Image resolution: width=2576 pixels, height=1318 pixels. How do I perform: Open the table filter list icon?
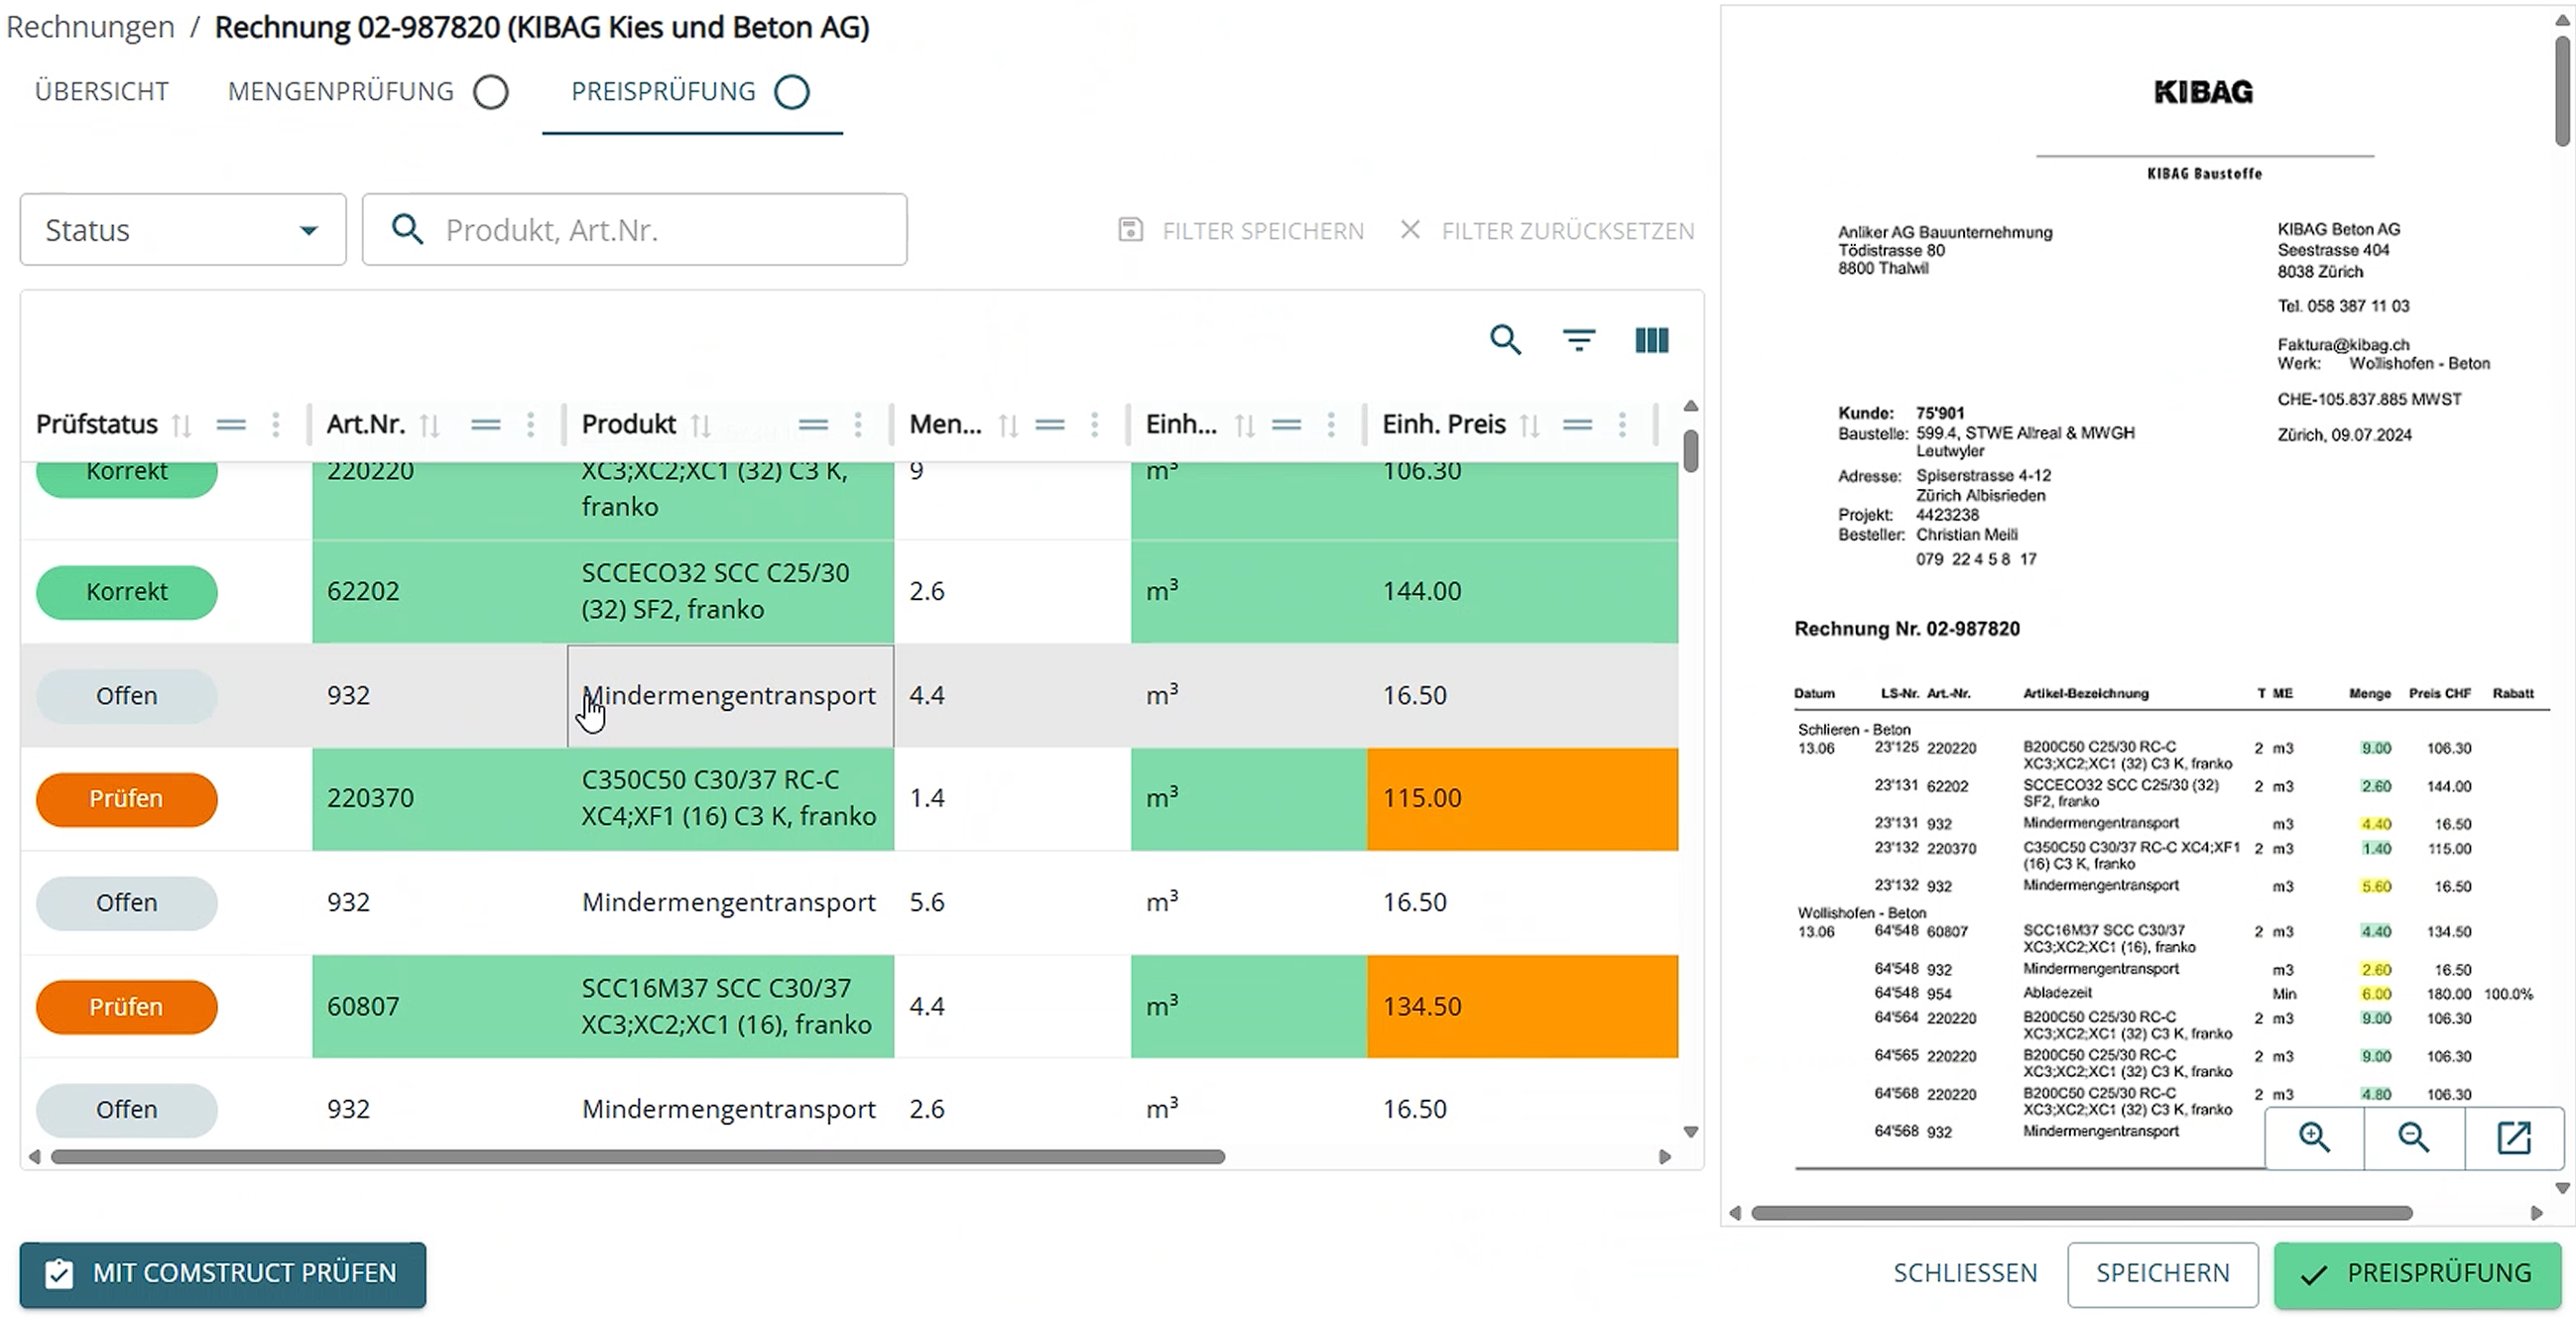pos(1578,340)
